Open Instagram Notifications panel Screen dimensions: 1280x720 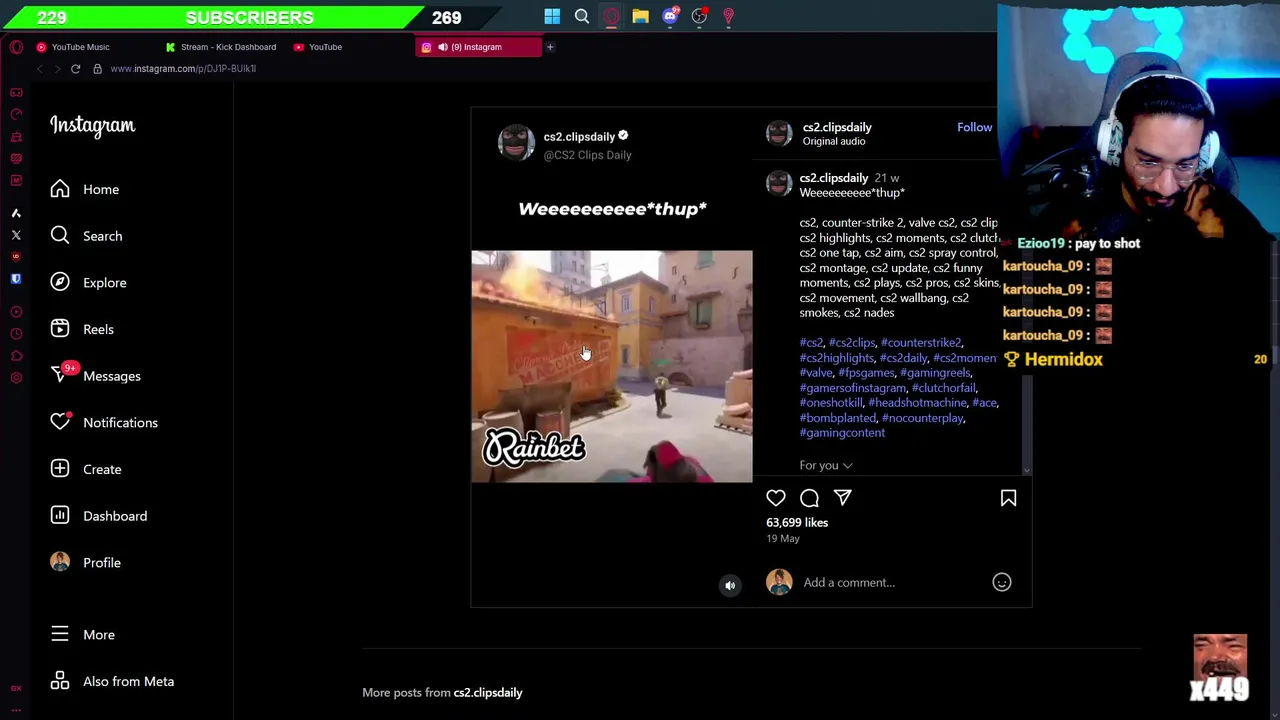click(104, 422)
